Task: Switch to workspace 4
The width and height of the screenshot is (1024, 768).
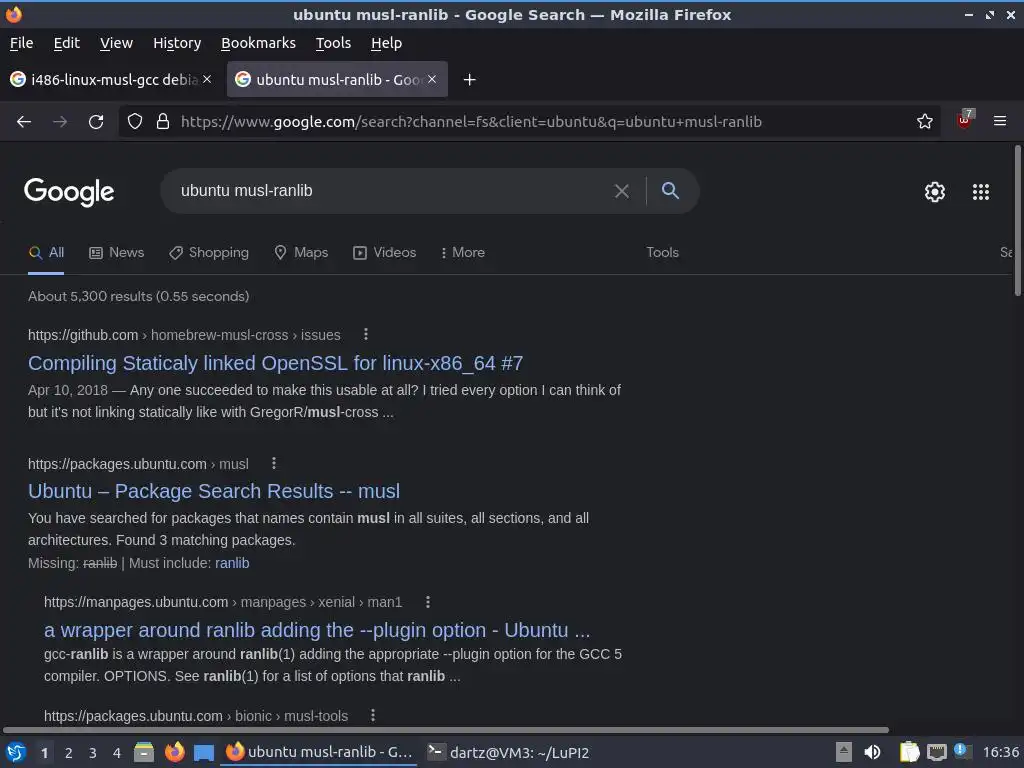Action: point(117,753)
